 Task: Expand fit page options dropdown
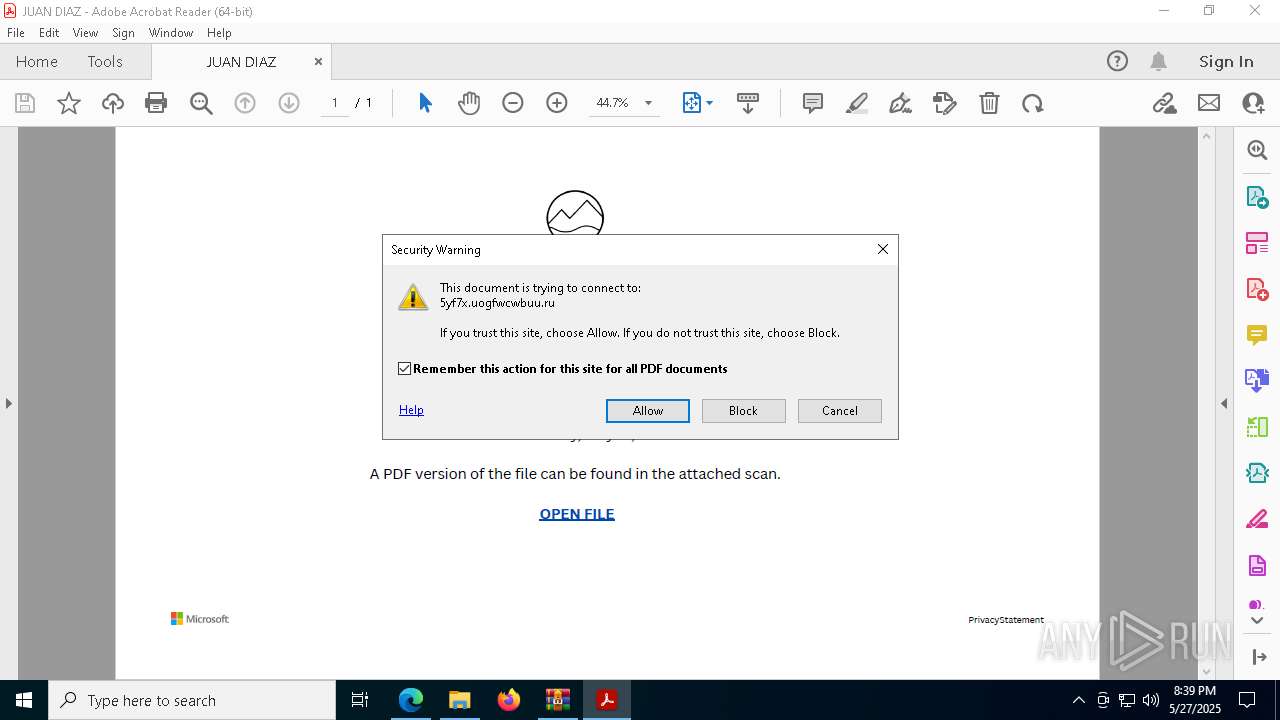(x=709, y=103)
